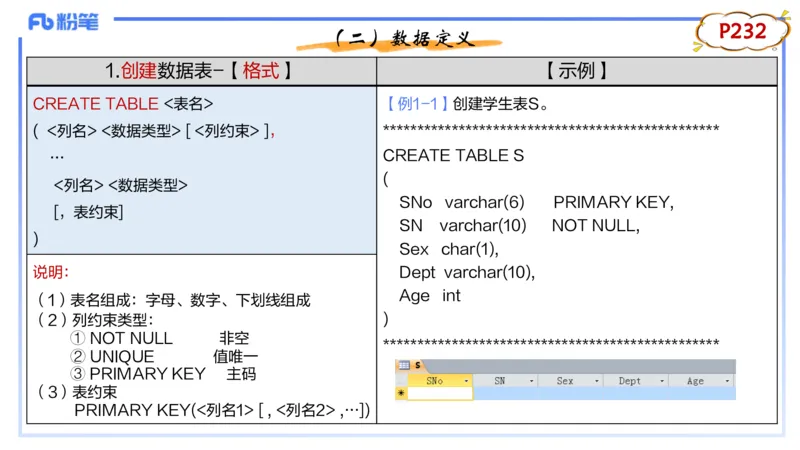Click ② UNIQUE in the constraint list
This screenshot has width=800, height=450.
click(x=112, y=356)
